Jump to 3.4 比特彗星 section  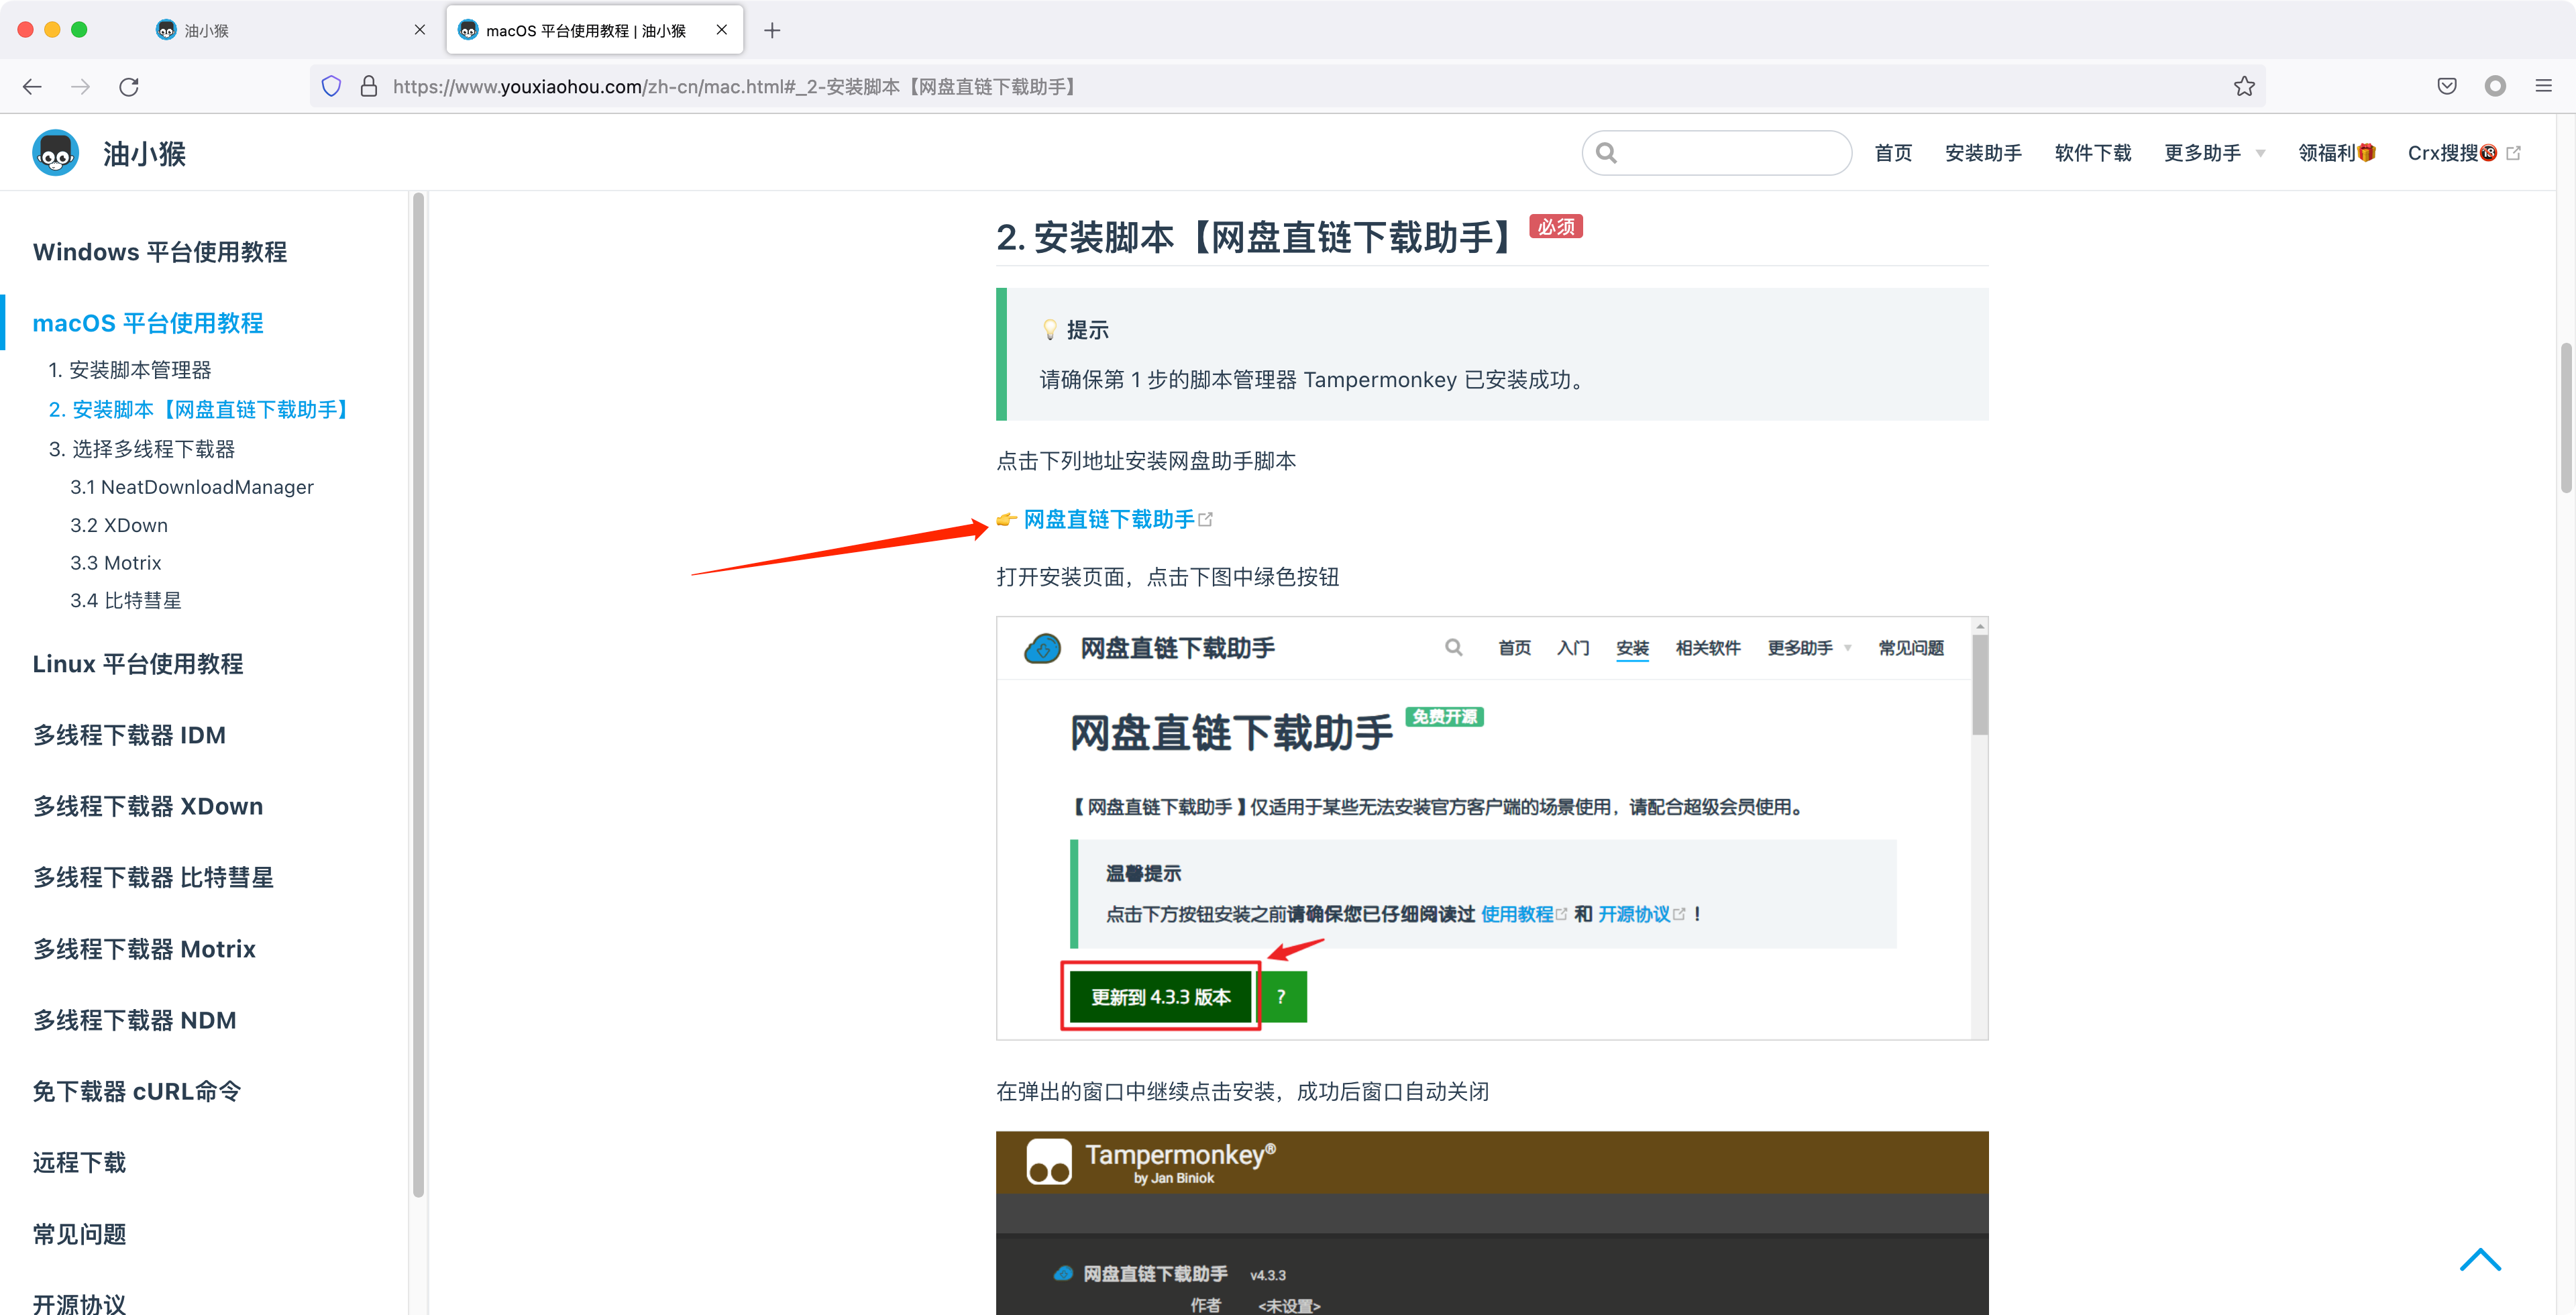point(126,601)
